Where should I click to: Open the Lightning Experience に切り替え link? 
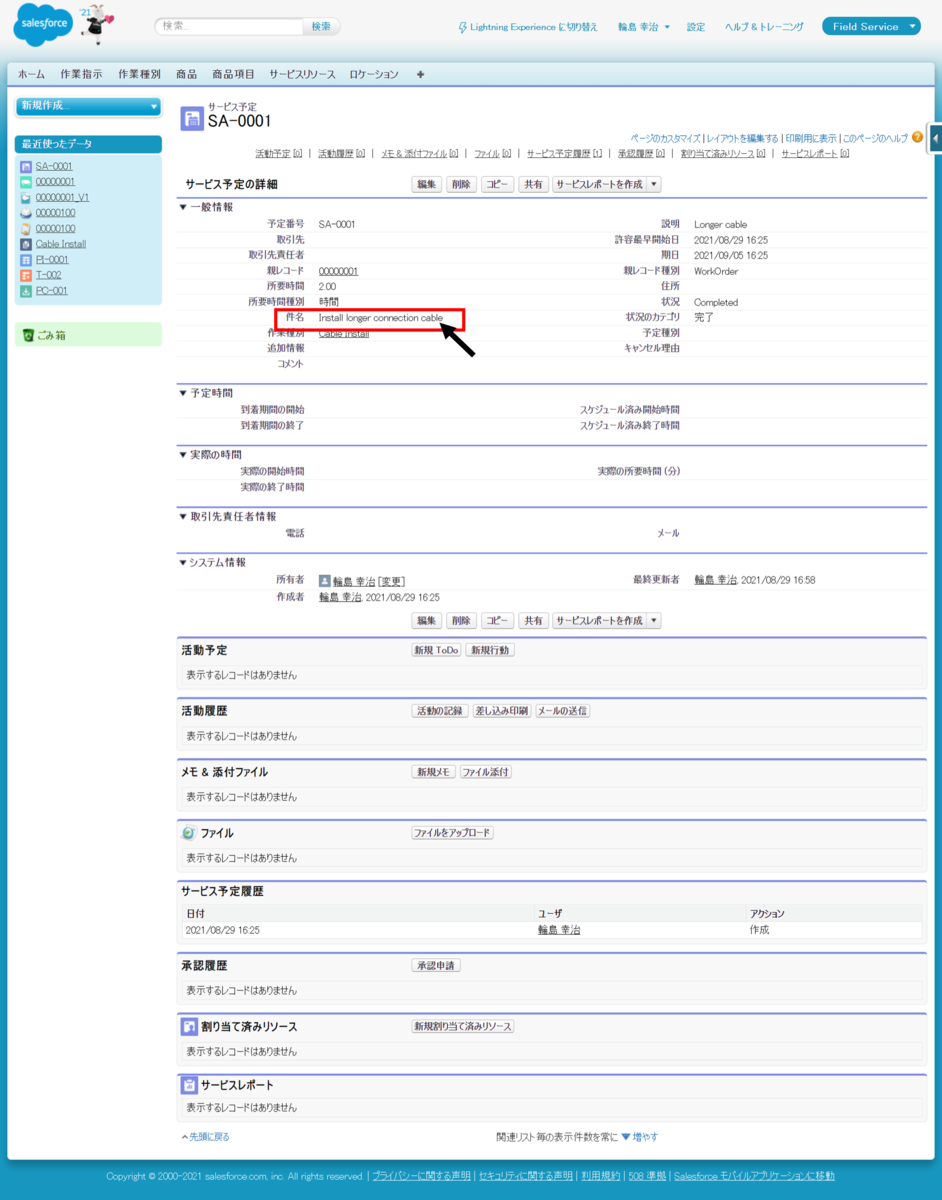click(534, 27)
